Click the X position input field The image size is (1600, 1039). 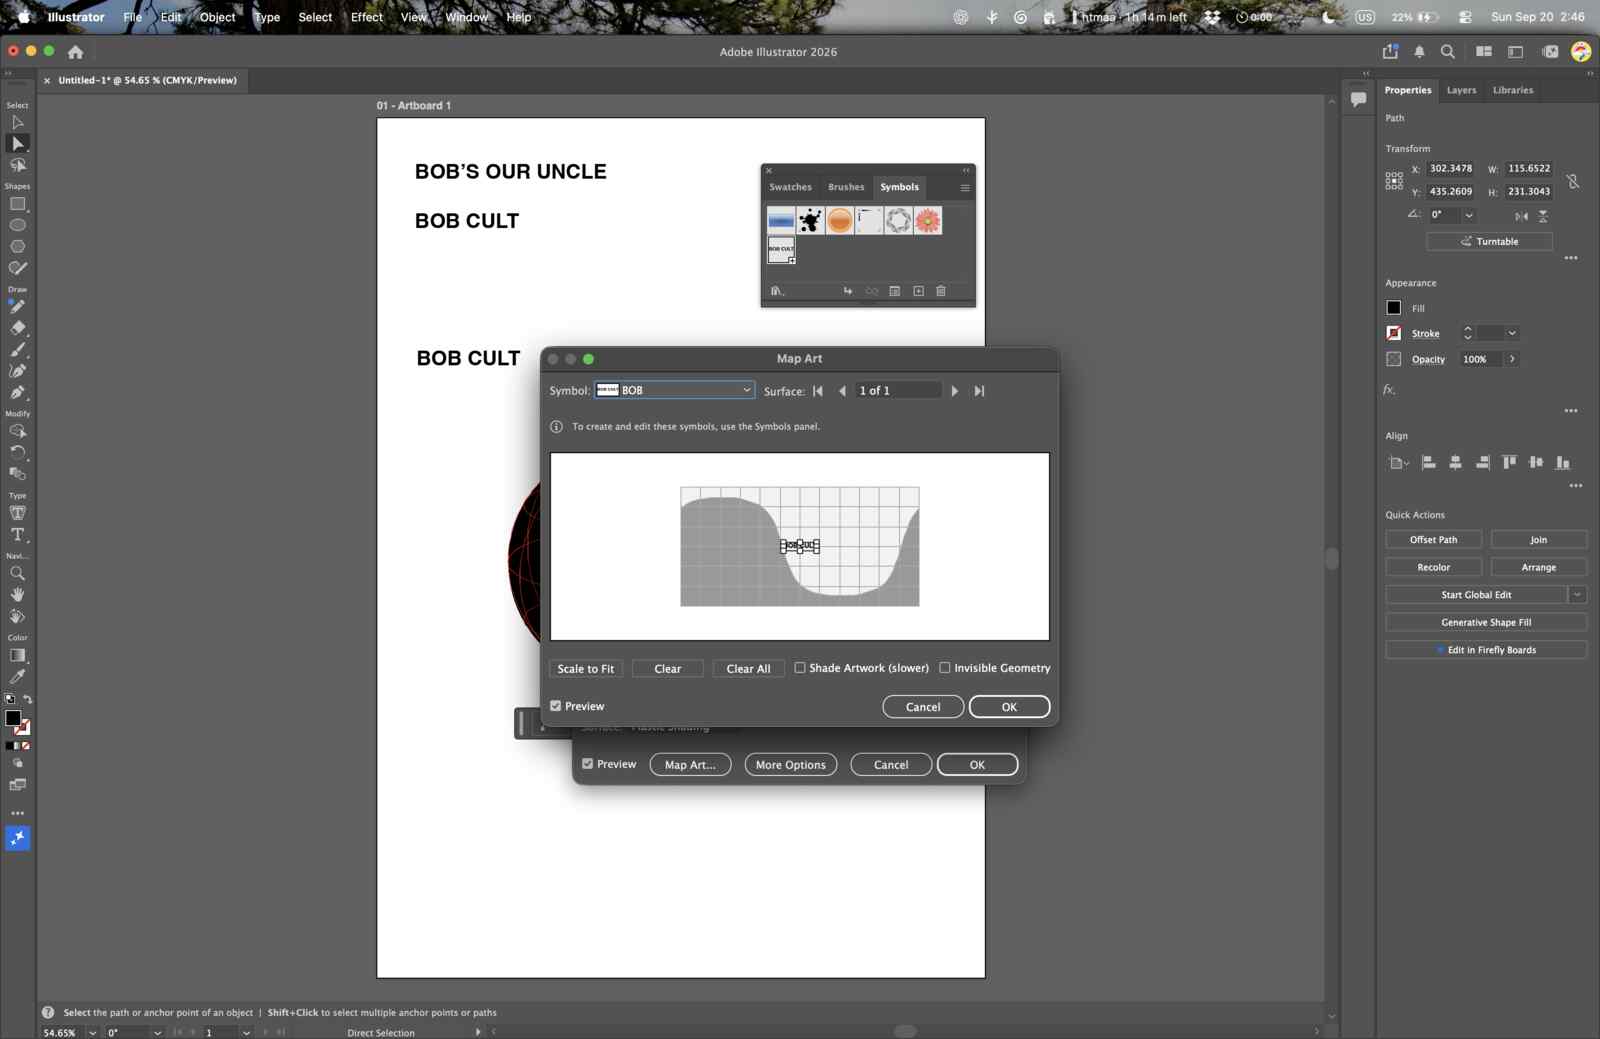(x=1451, y=169)
